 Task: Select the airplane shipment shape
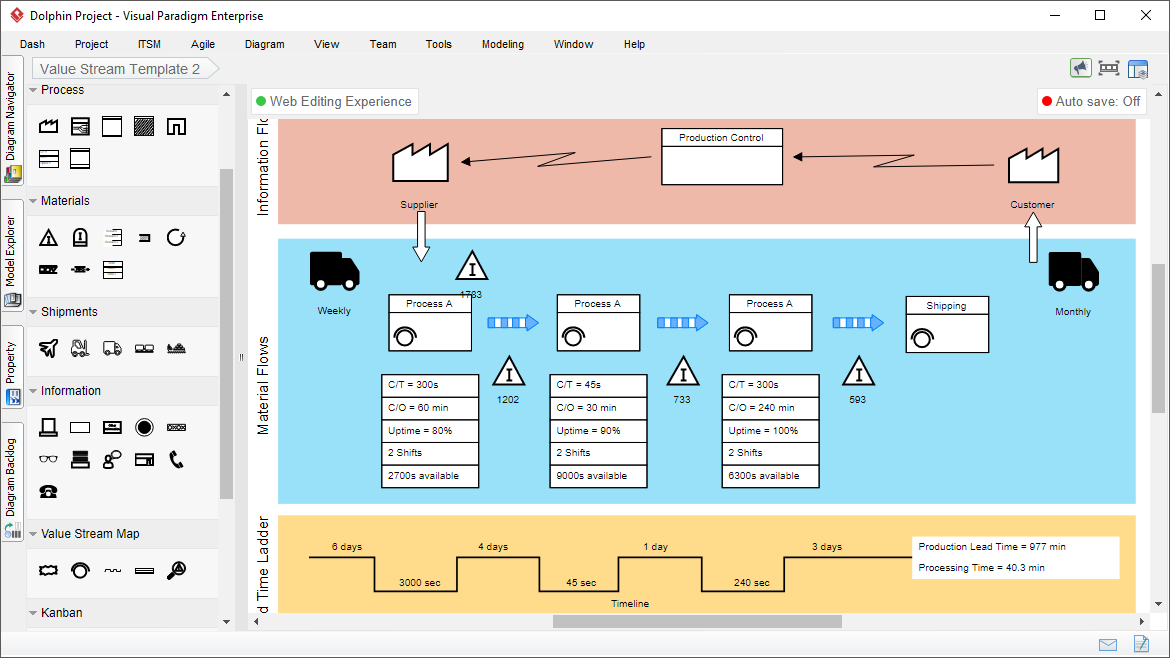pyautogui.click(x=48, y=348)
